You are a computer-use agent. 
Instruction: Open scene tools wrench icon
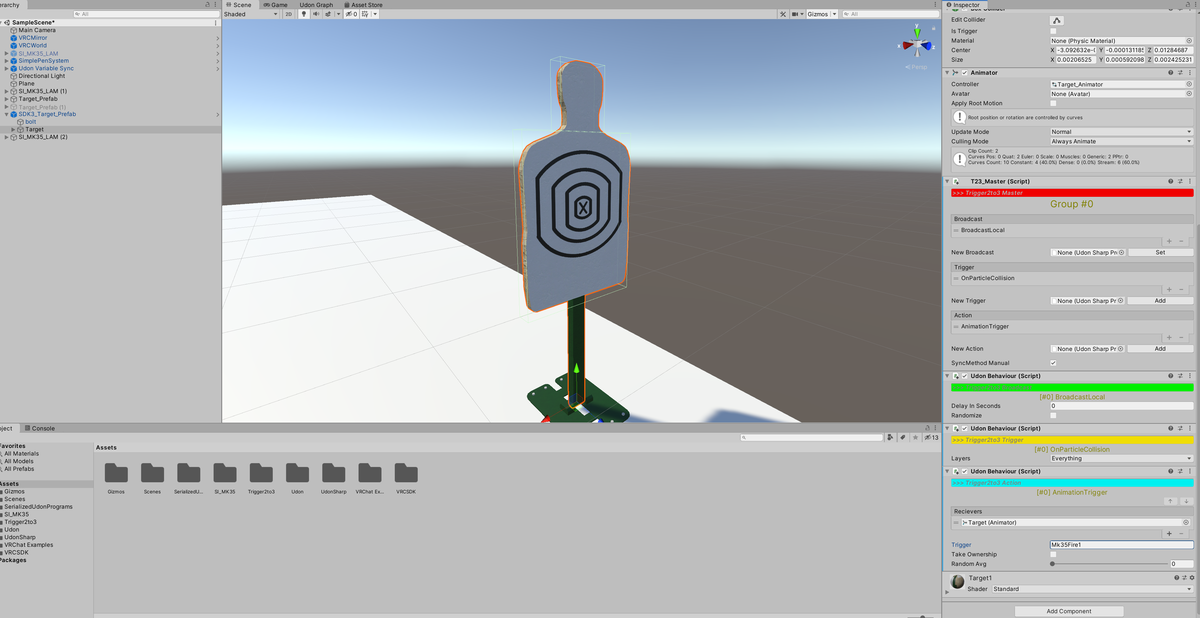coord(782,14)
